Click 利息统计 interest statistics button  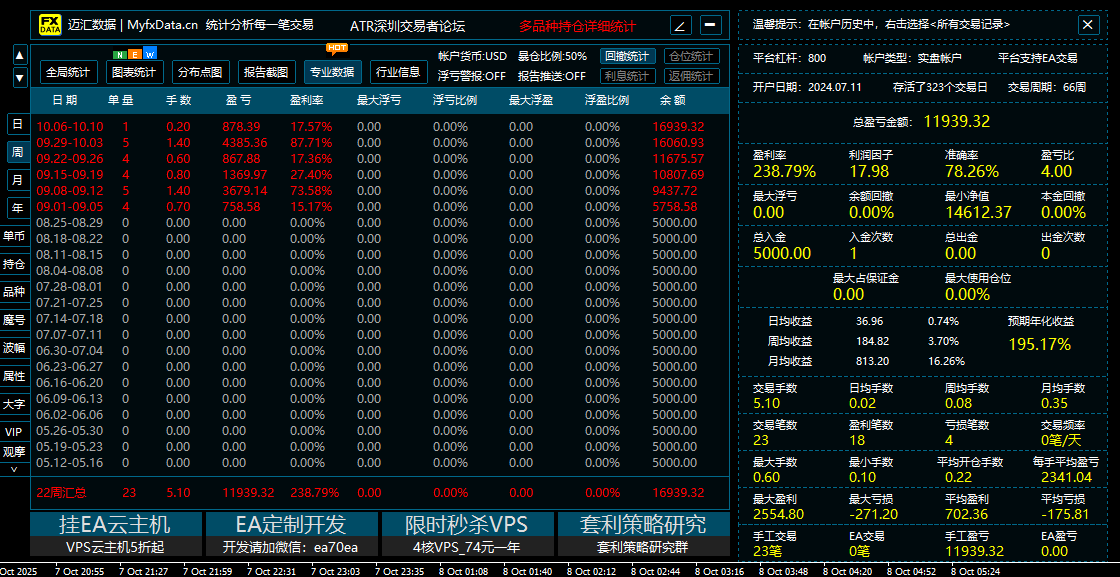627,76
